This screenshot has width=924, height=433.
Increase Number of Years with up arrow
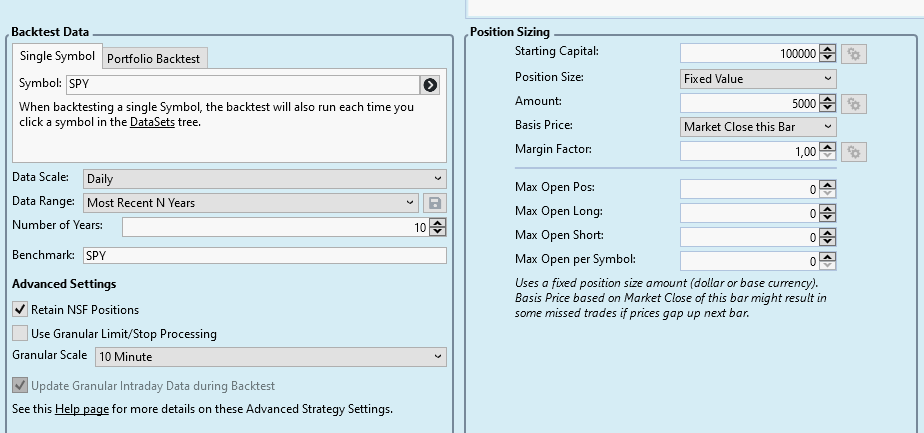click(x=438, y=223)
